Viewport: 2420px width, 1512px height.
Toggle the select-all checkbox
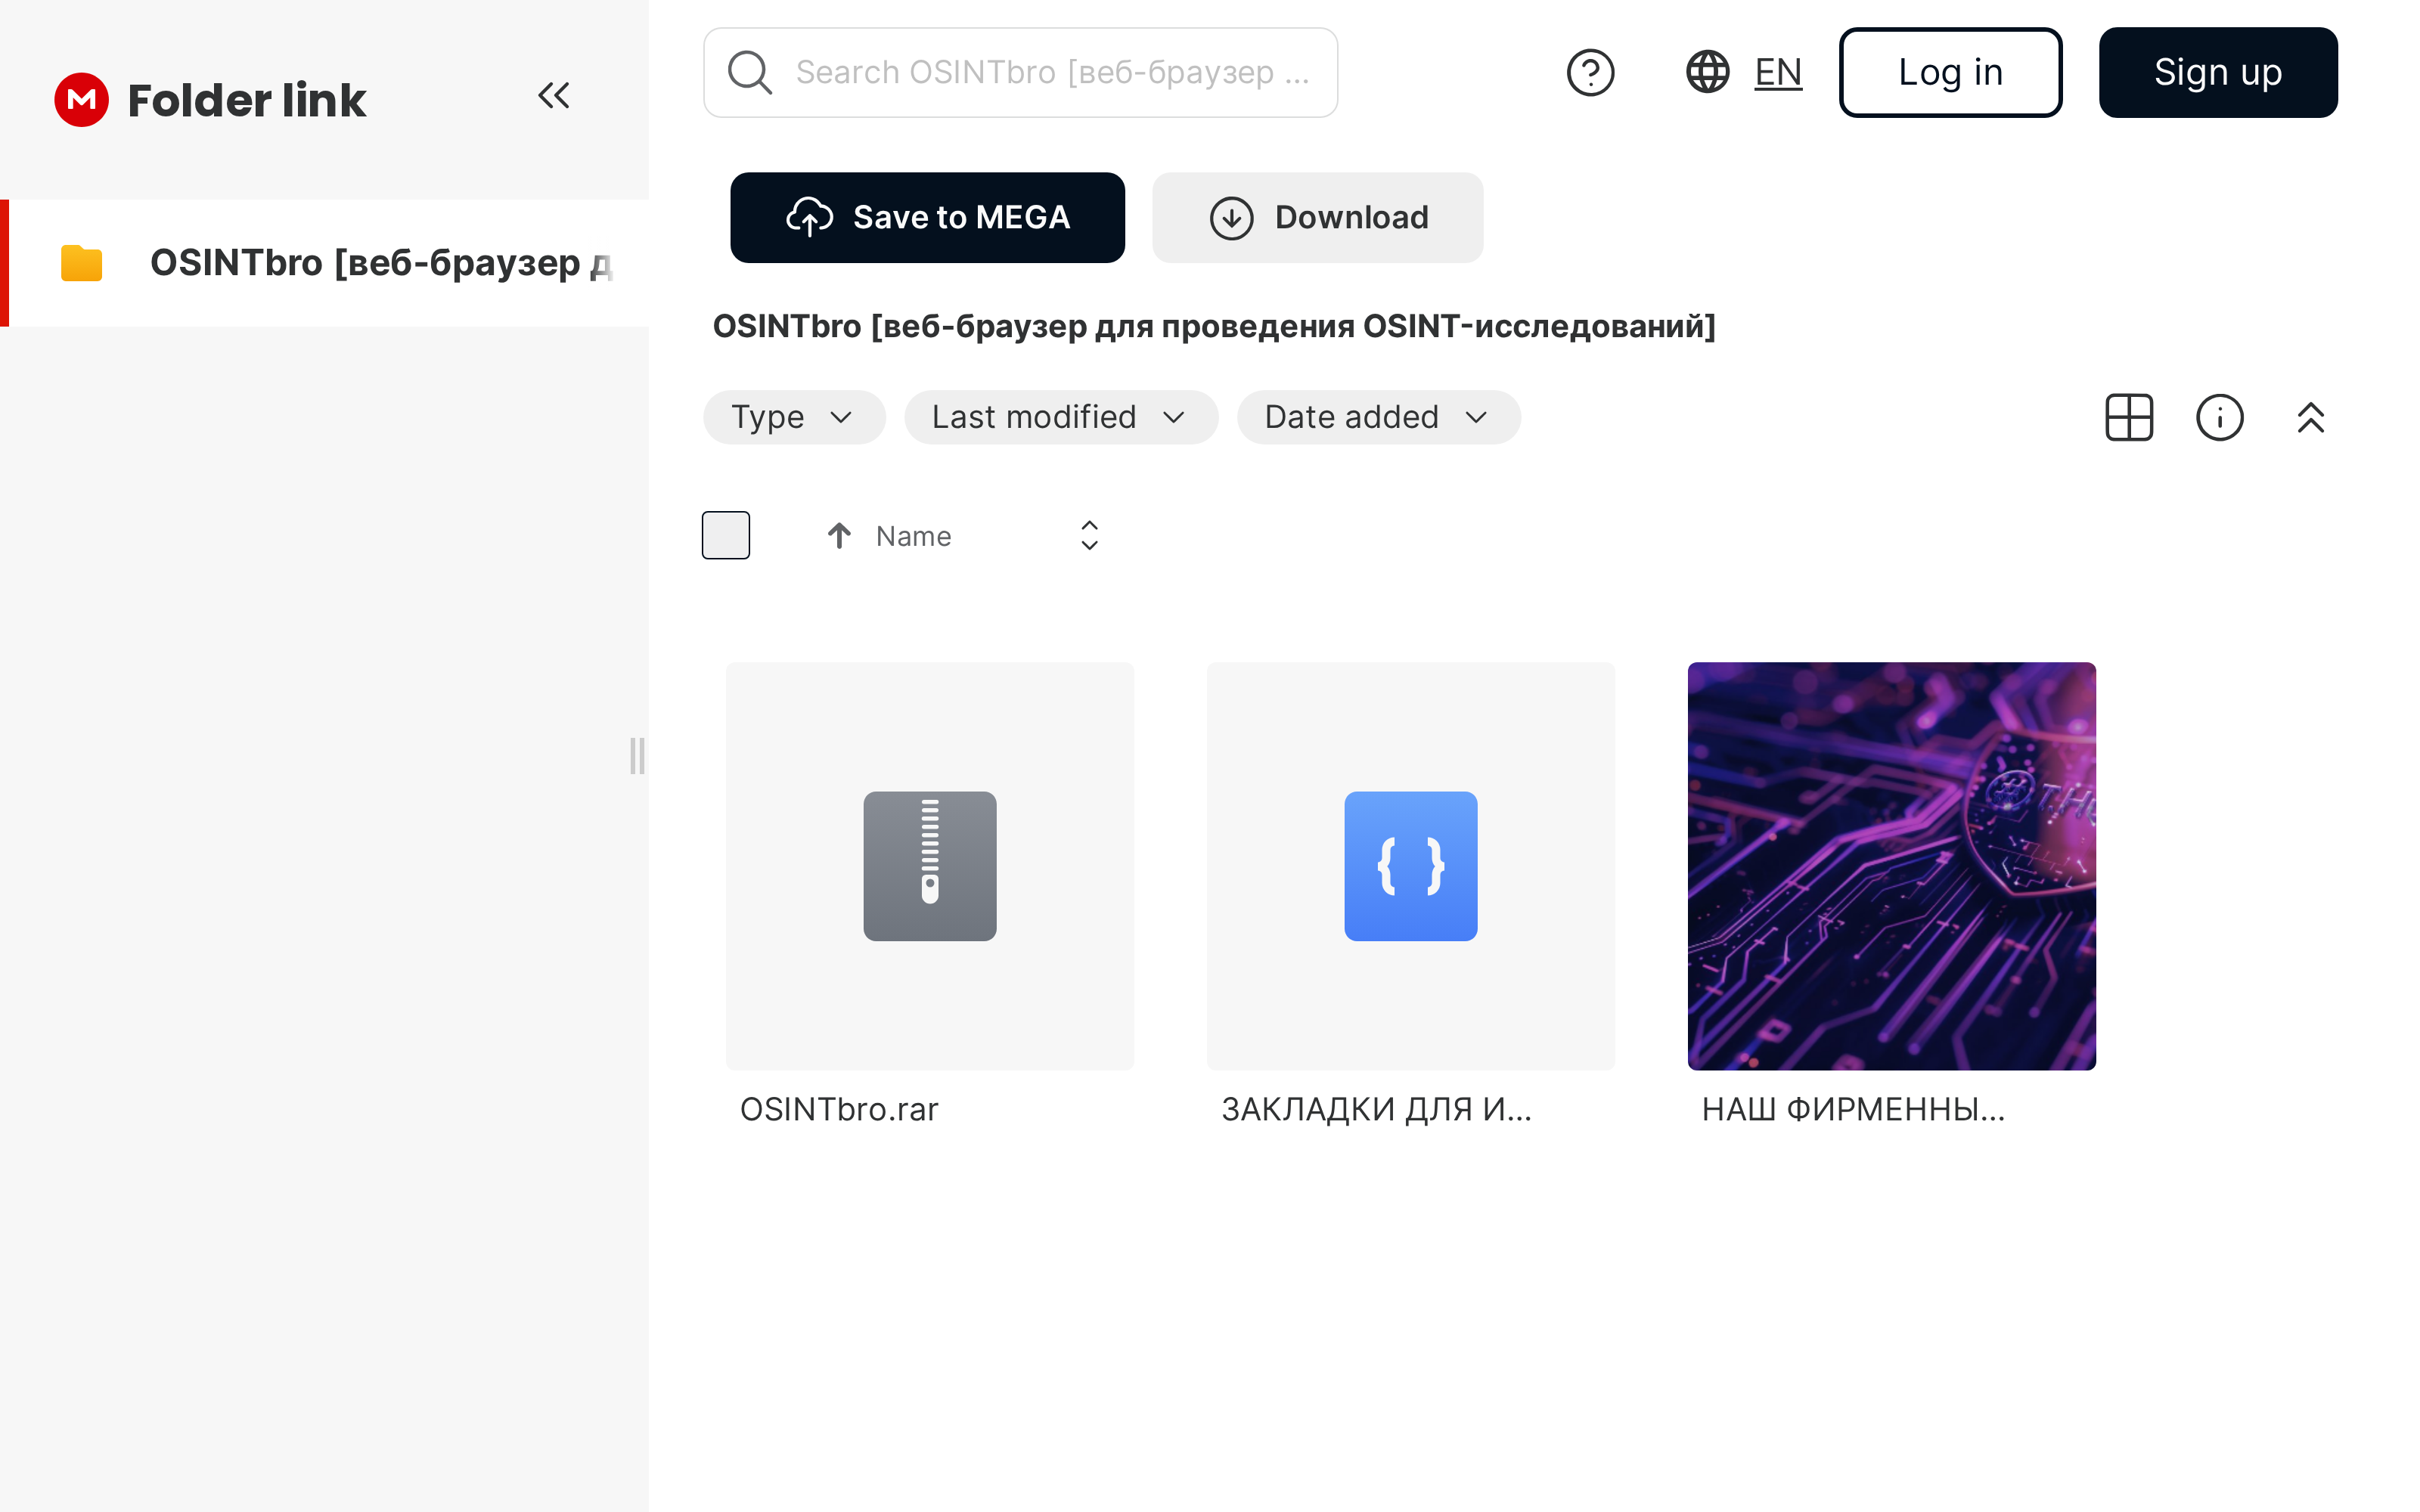click(725, 535)
